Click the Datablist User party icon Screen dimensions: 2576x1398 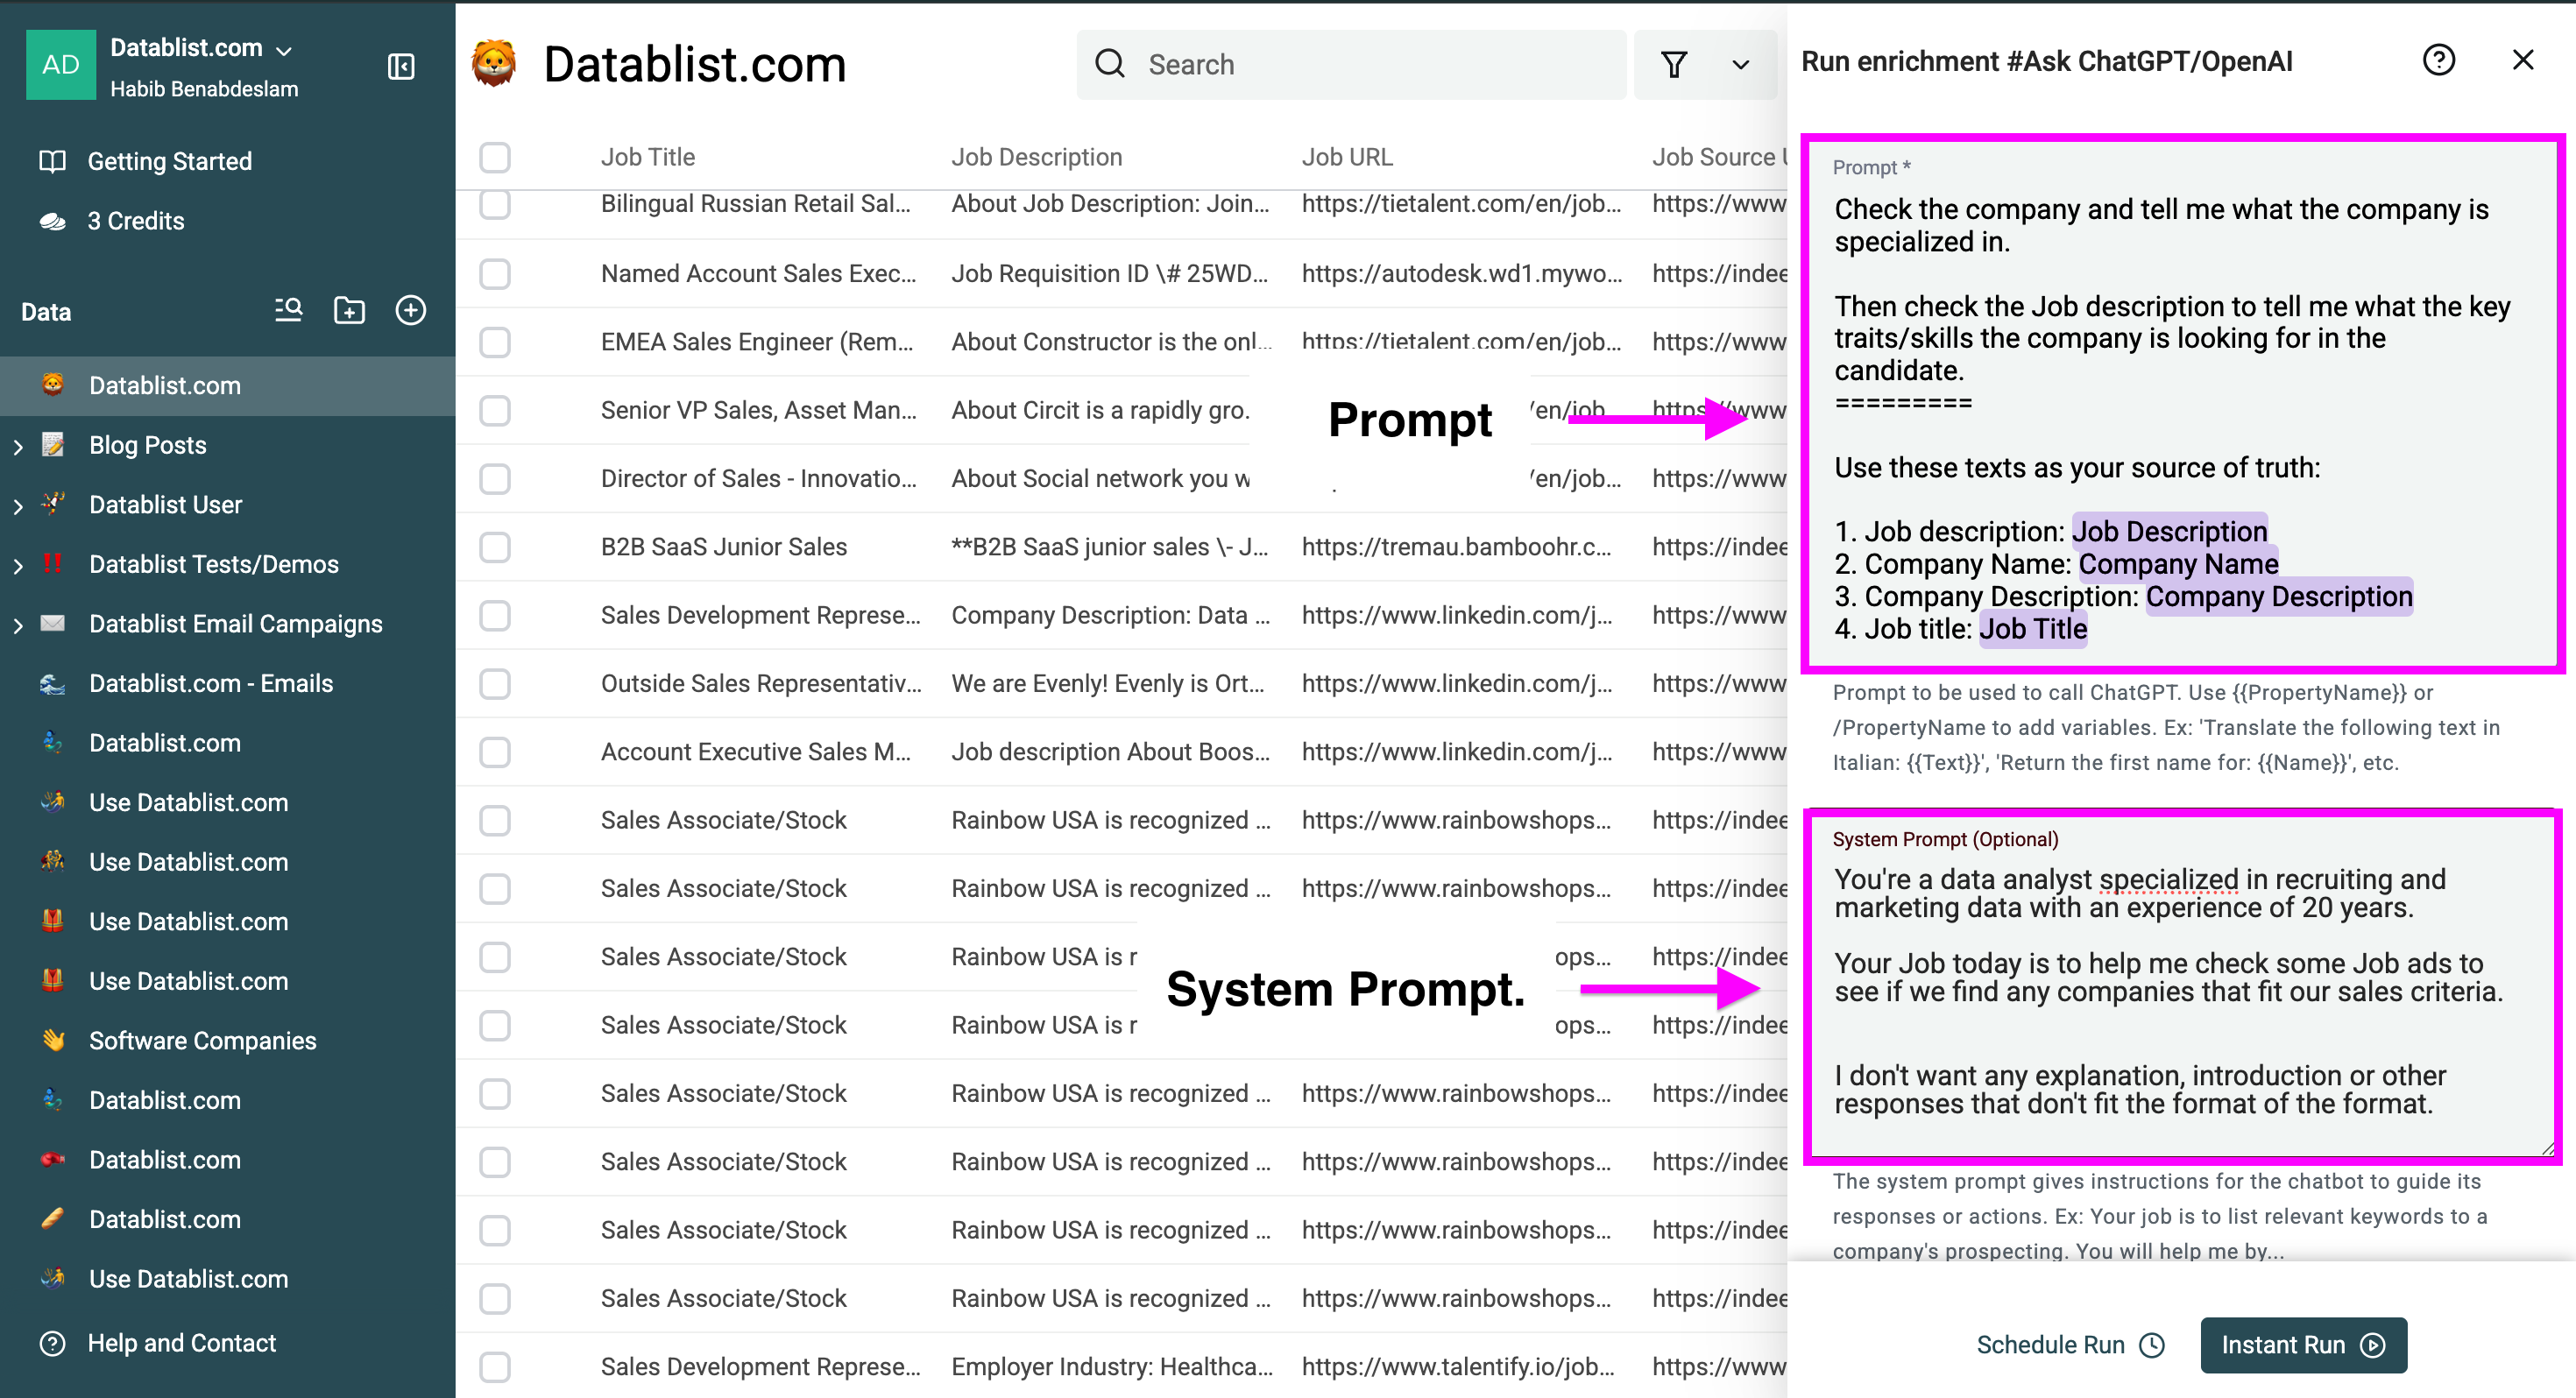tap(52, 504)
